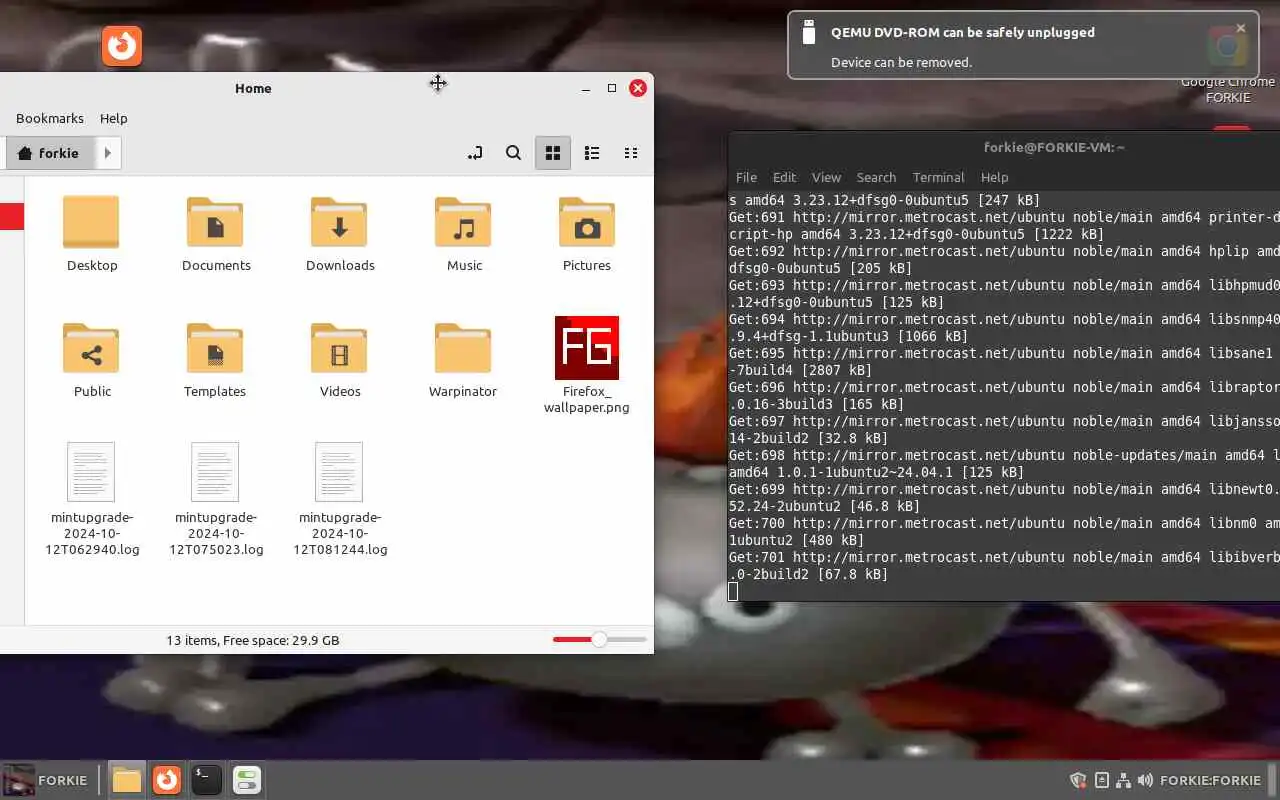Click the FORKIE:FORKIE clock text in panel
The height and width of the screenshot is (800, 1280).
pos(1210,780)
